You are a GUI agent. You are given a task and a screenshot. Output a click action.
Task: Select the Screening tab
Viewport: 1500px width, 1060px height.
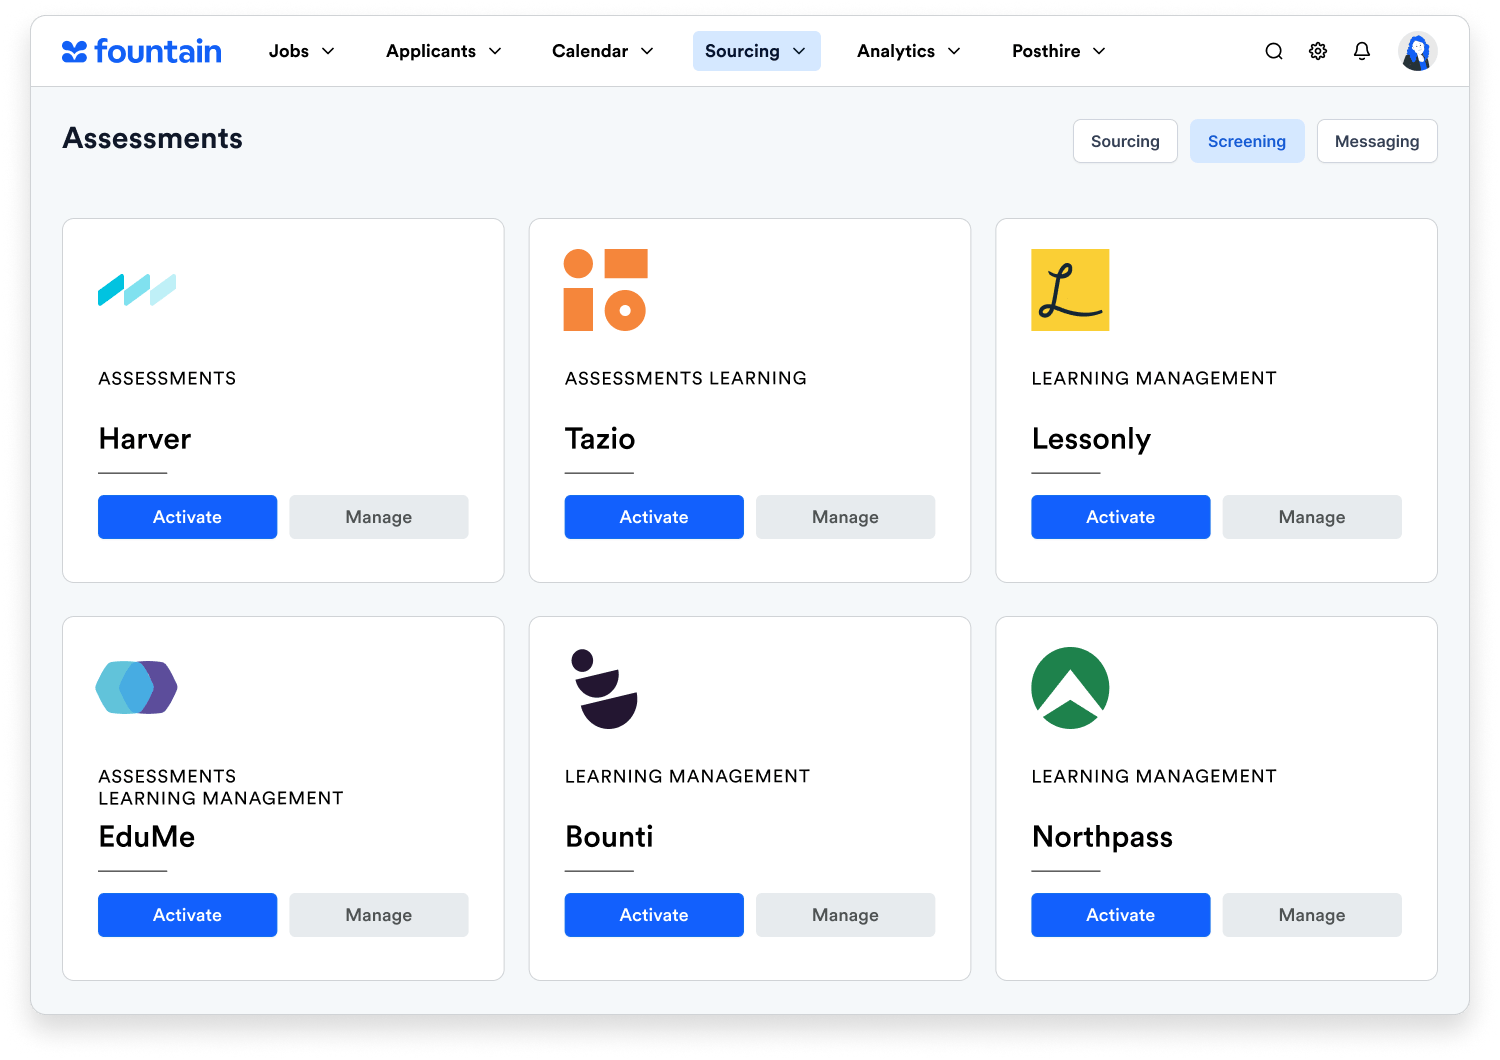1246,141
